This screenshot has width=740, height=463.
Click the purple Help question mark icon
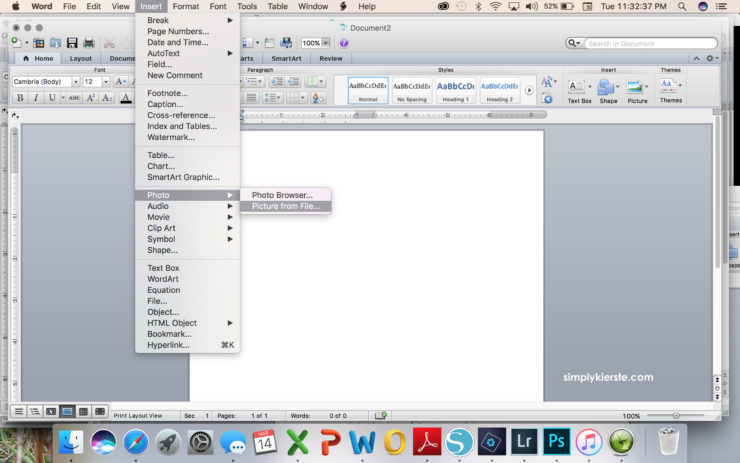coord(344,43)
